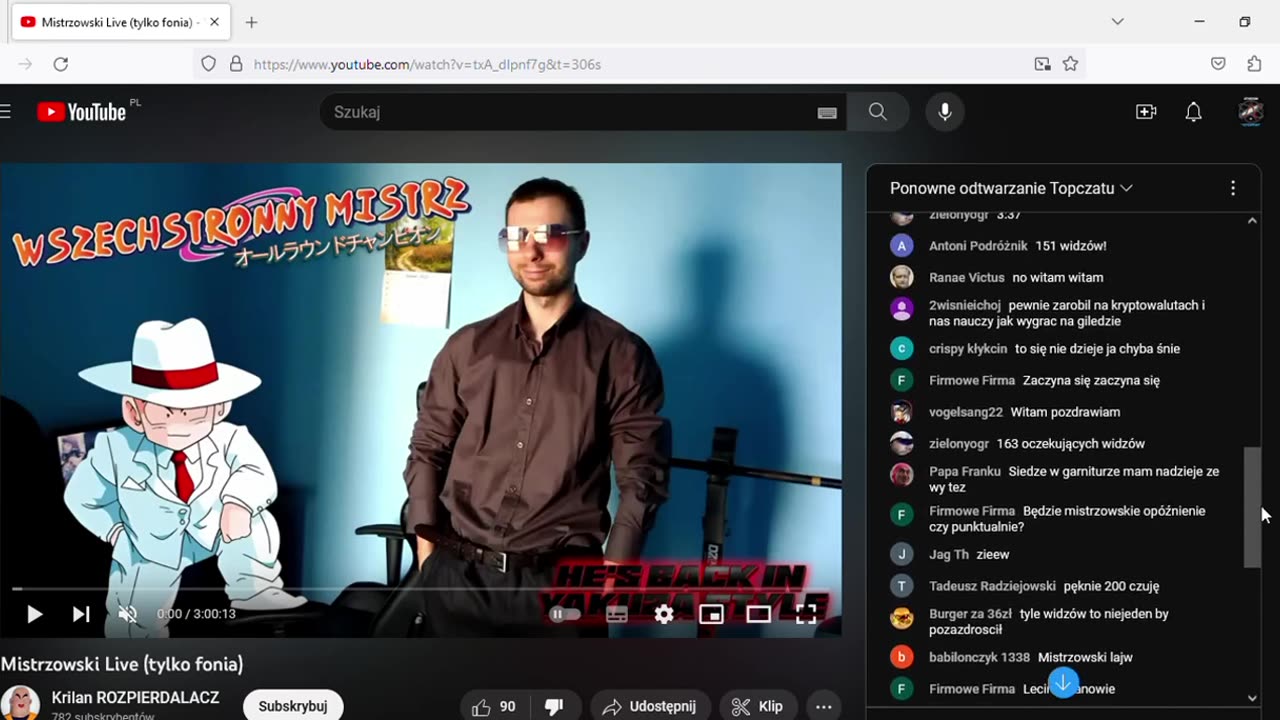1280x720 pixels.
Task: Toggle the autoplay switch in the player
Action: tap(565, 614)
